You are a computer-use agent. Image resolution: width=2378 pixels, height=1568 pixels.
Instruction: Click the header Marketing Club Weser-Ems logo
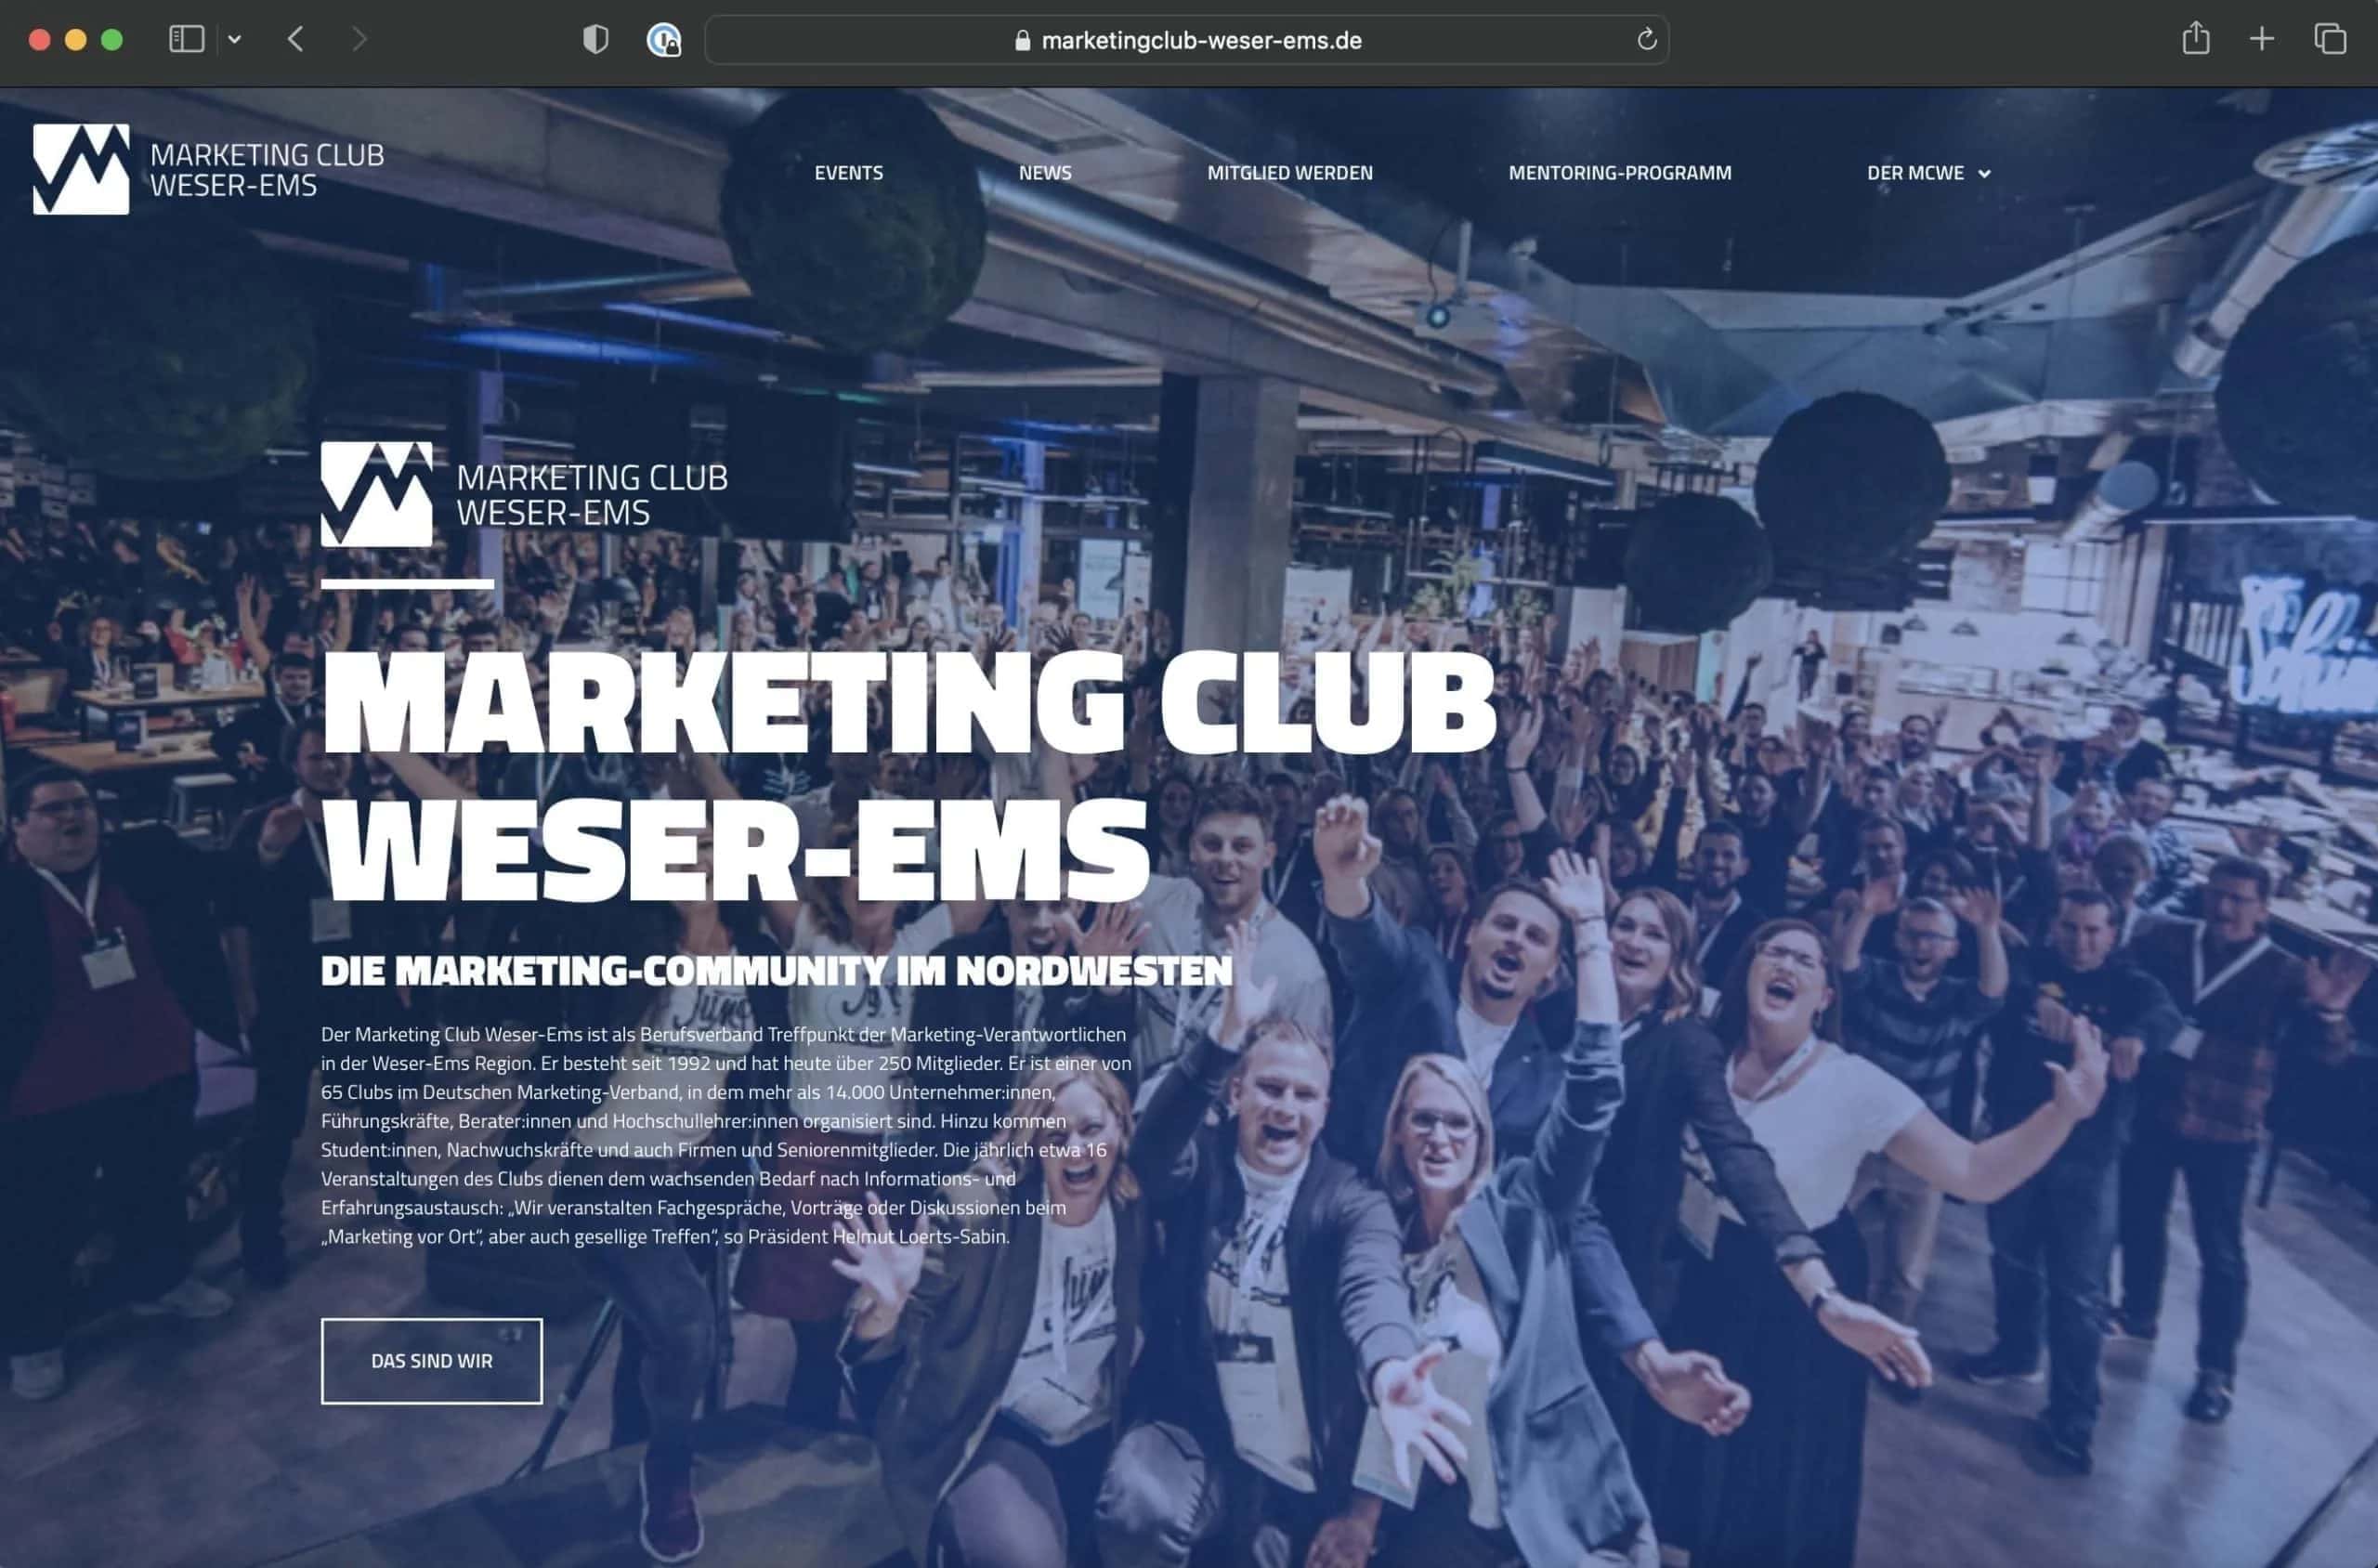click(208, 169)
